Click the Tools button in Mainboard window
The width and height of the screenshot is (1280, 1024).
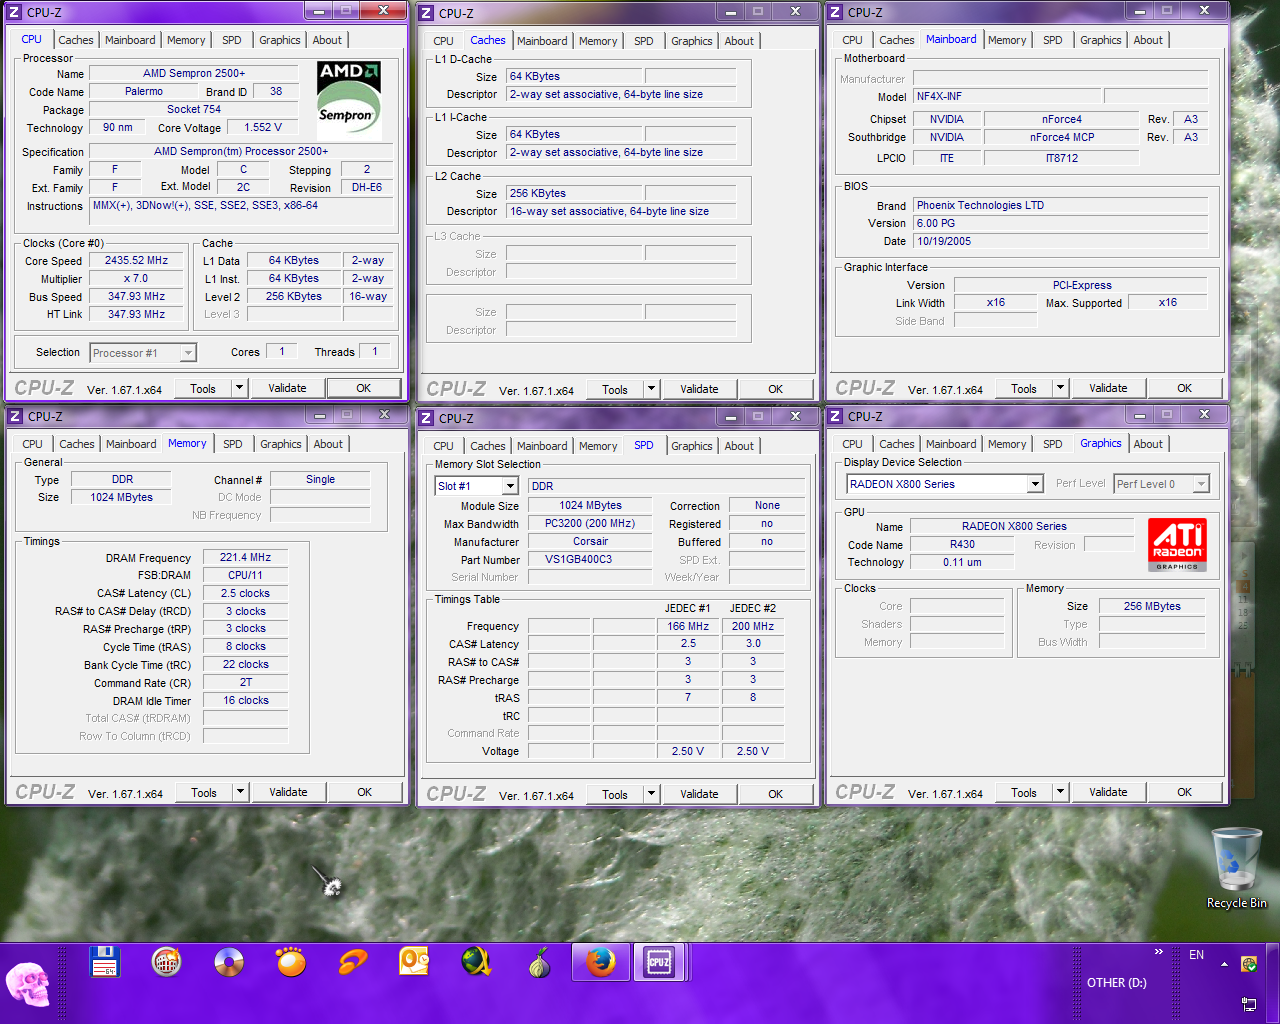point(1023,388)
